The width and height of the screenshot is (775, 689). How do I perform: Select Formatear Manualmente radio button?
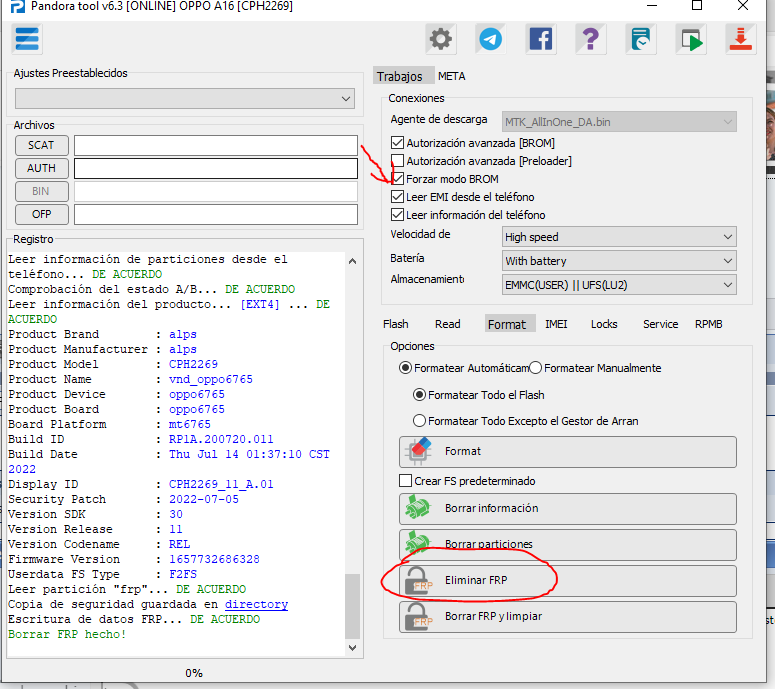pos(536,368)
